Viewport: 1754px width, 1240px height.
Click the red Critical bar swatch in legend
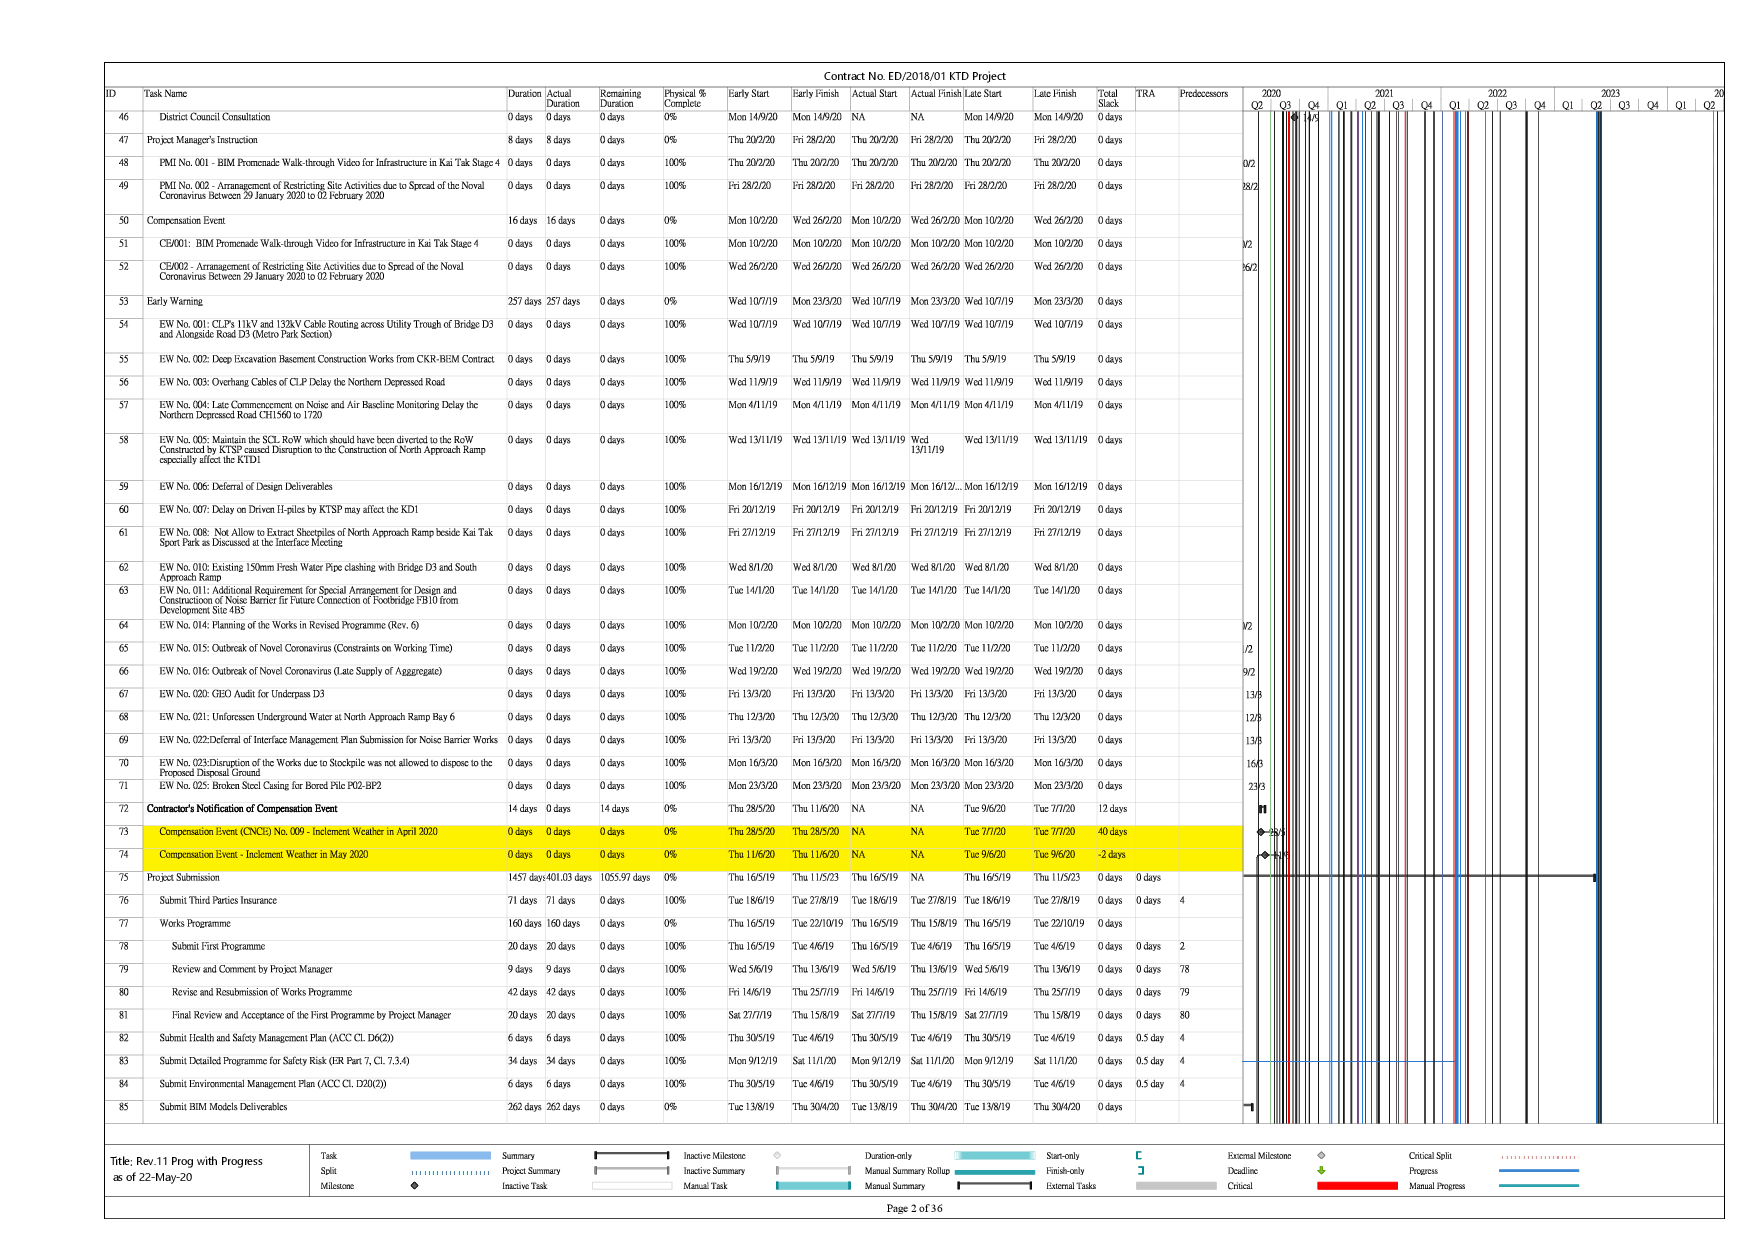point(1357,1186)
